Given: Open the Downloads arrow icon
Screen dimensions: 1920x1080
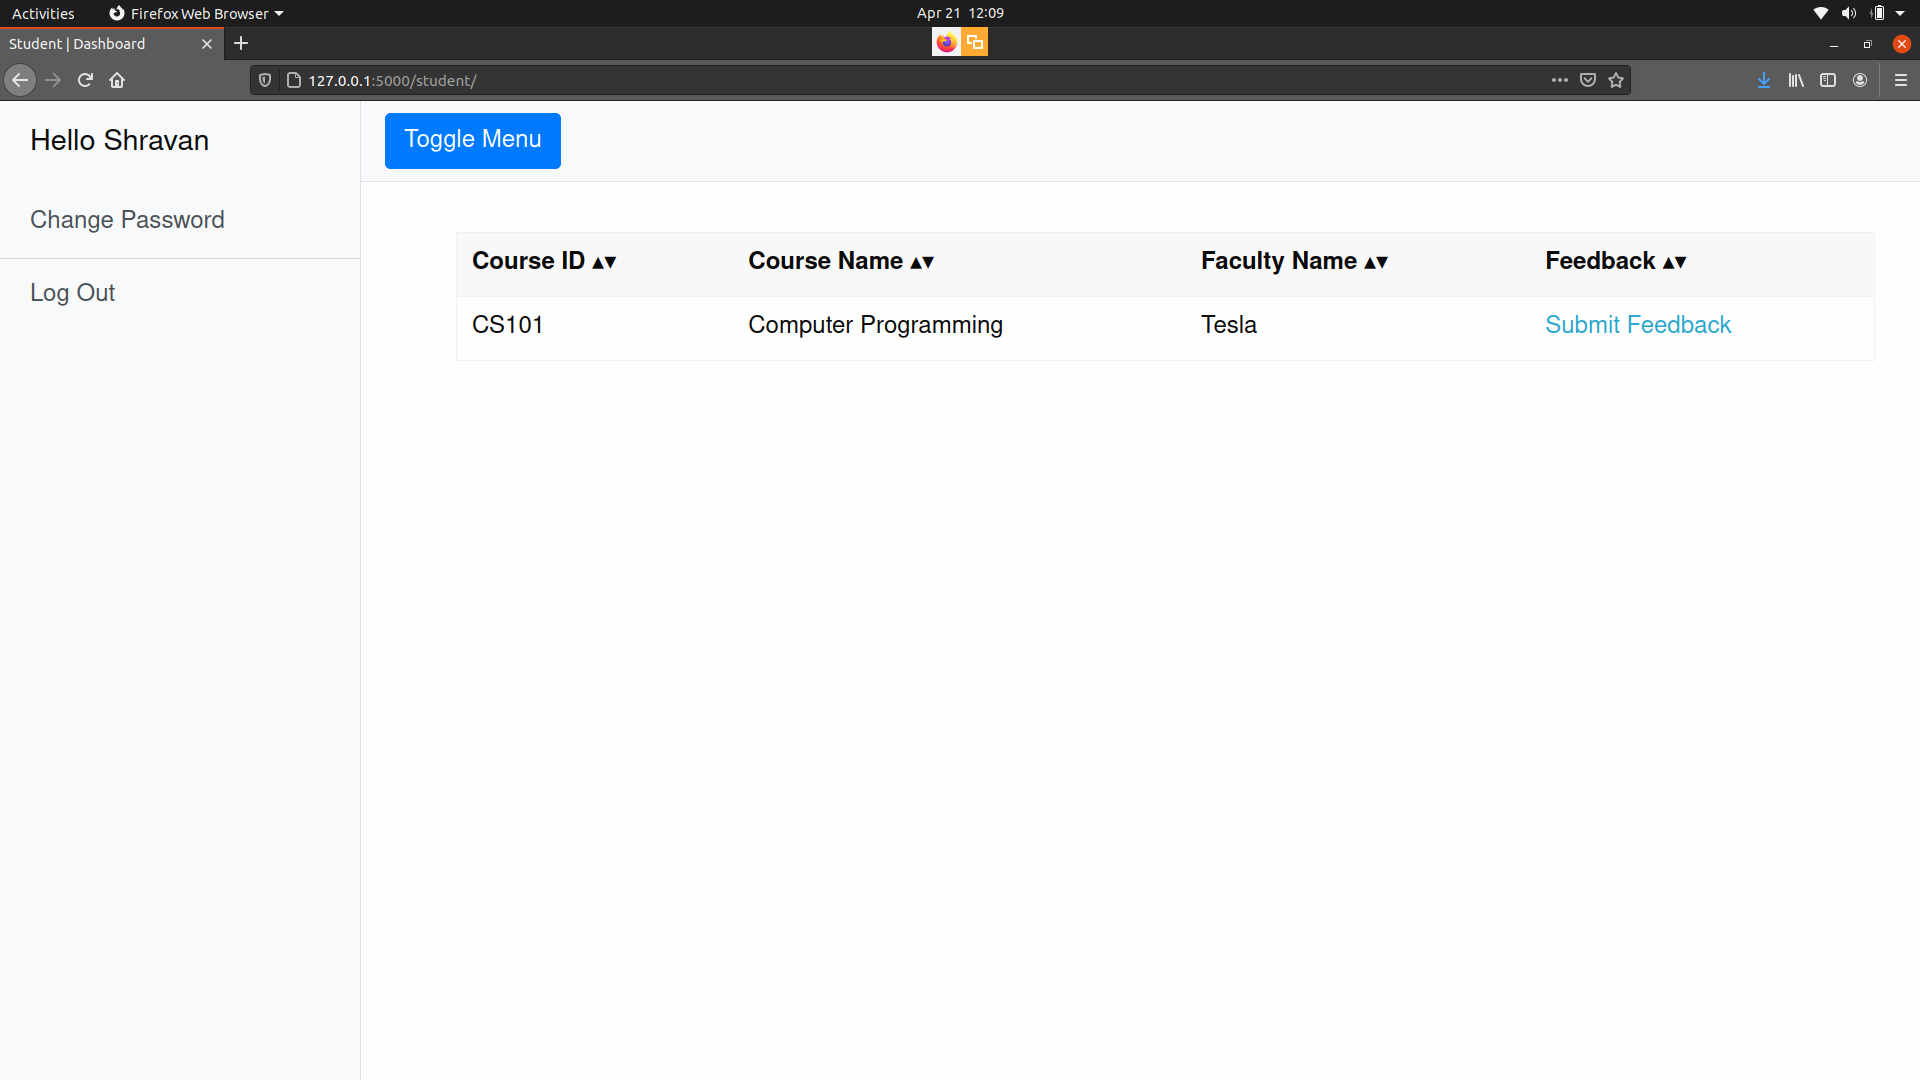Looking at the screenshot, I should tap(1764, 80).
